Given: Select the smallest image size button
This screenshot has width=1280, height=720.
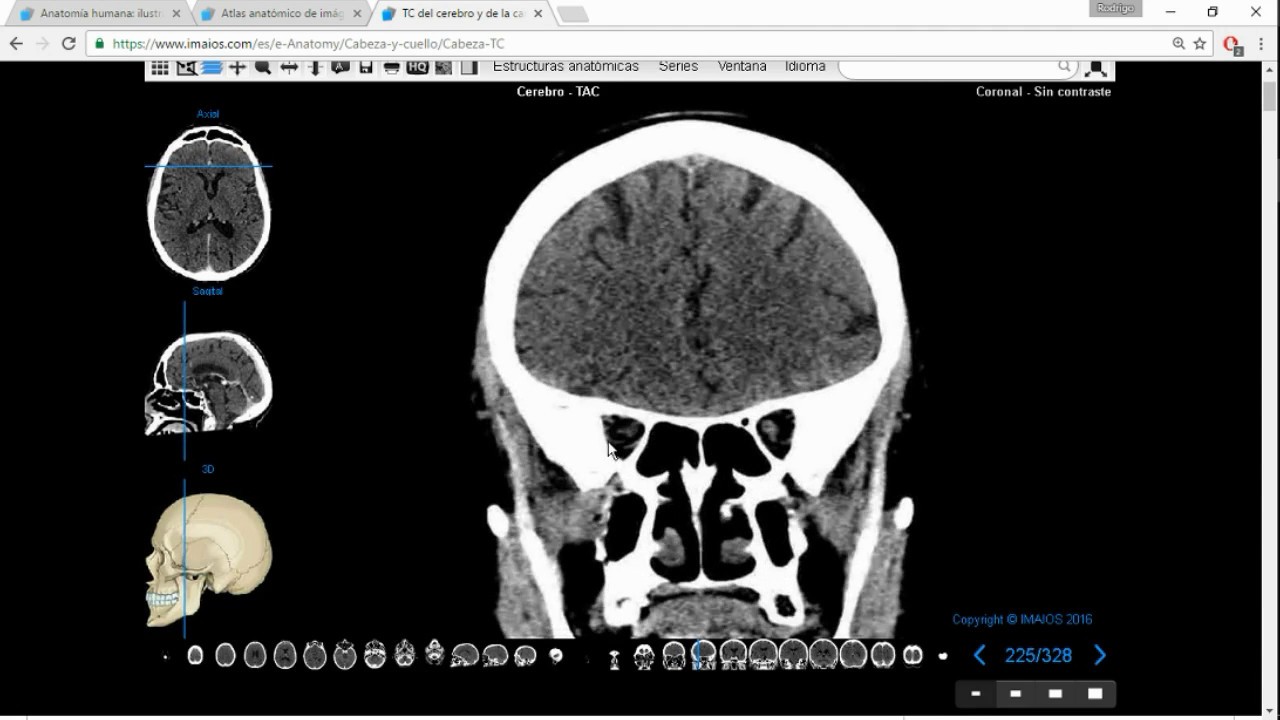Looking at the screenshot, I should [x=976, y=693].
